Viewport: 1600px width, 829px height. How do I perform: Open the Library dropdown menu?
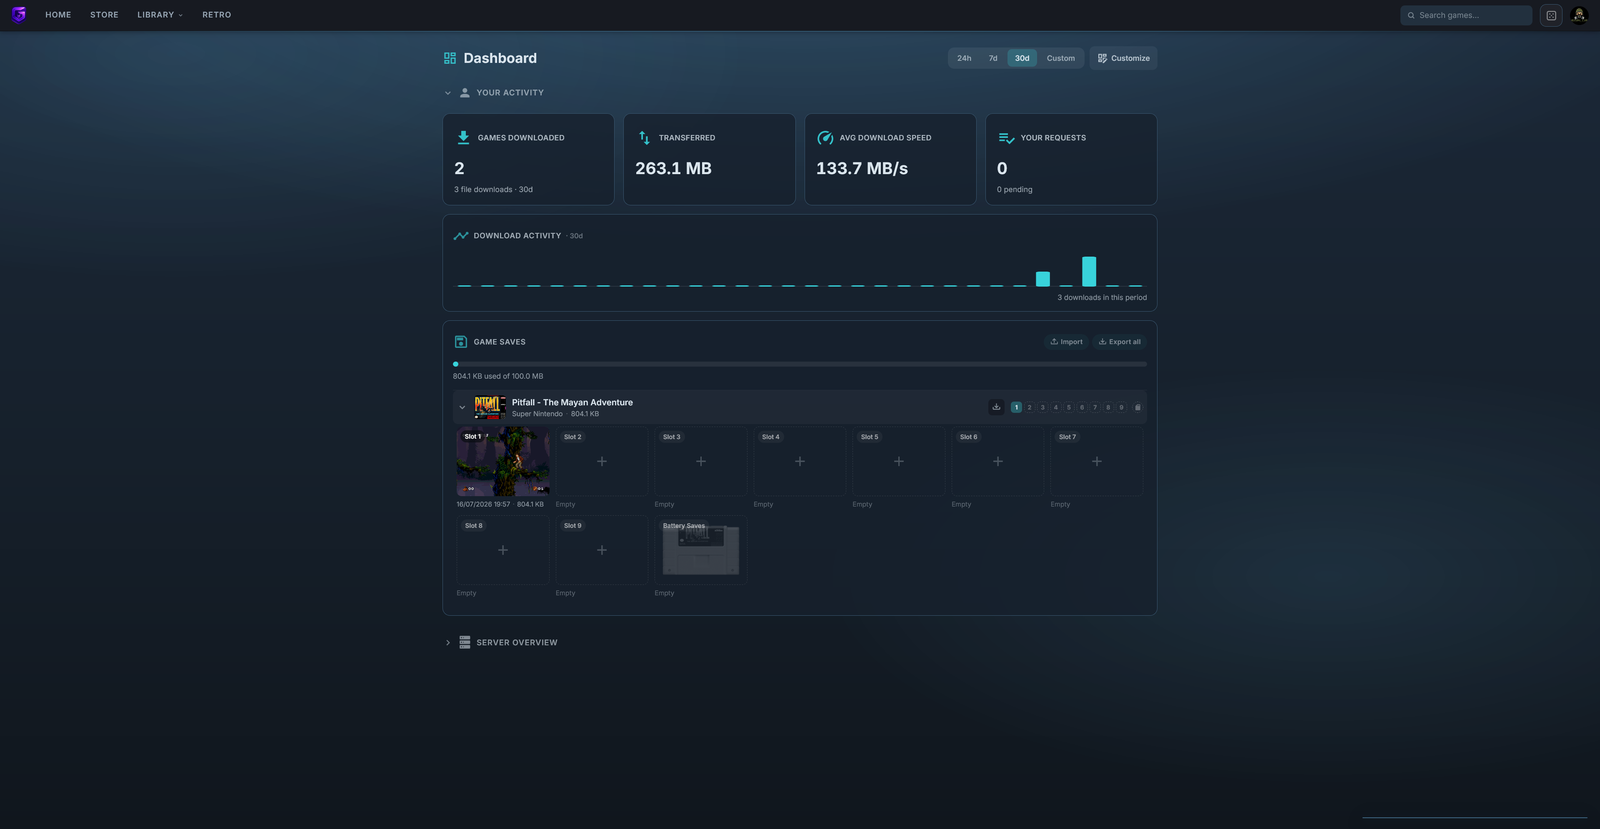(160, 15)
